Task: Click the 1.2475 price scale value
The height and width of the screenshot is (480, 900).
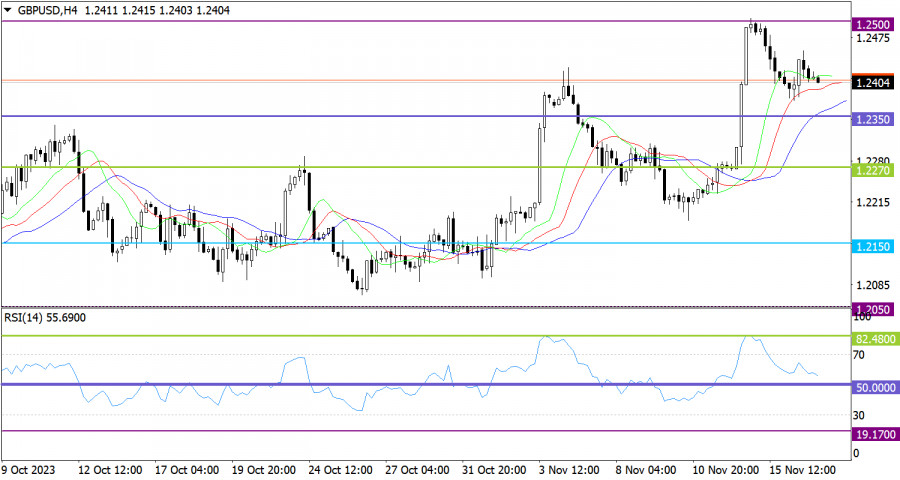Action: [x=872, y=38]
